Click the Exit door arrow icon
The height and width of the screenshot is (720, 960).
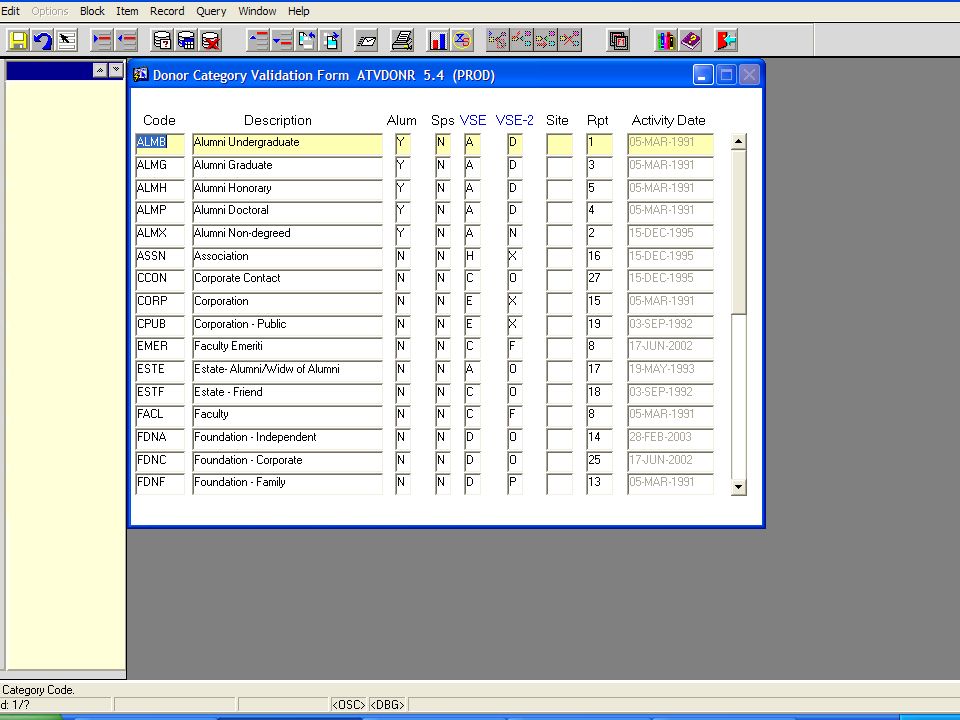tap(726, 40)
